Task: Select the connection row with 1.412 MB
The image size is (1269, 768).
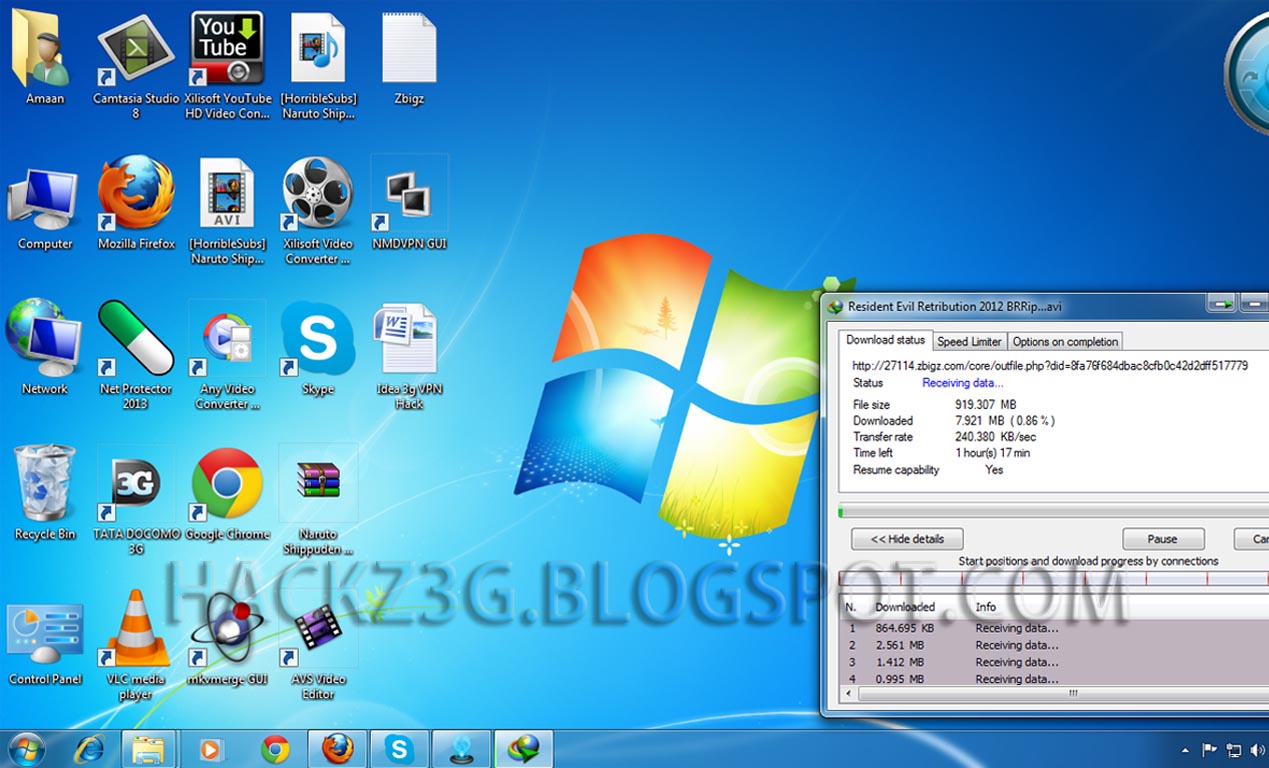Action: 1053,662
